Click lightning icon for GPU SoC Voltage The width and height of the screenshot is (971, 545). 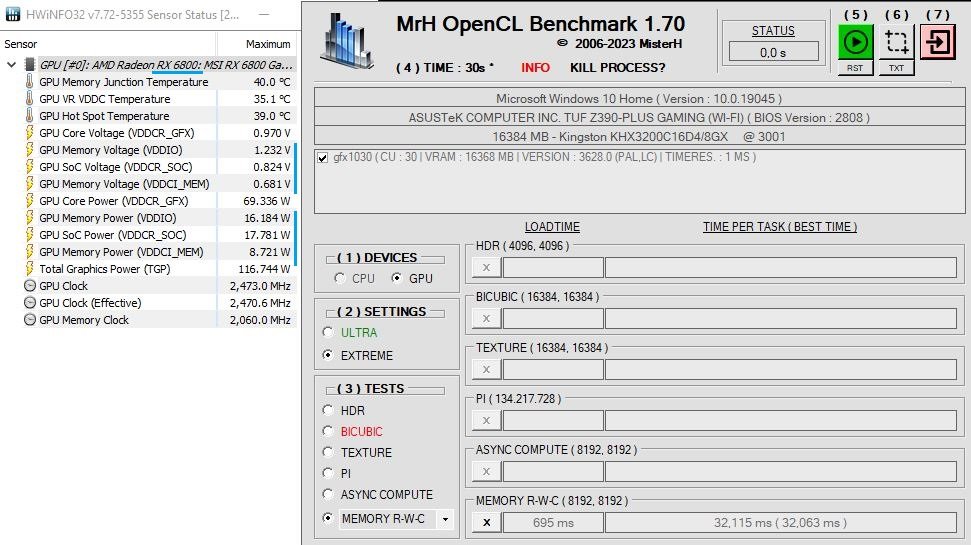click(x=29, y=167)
